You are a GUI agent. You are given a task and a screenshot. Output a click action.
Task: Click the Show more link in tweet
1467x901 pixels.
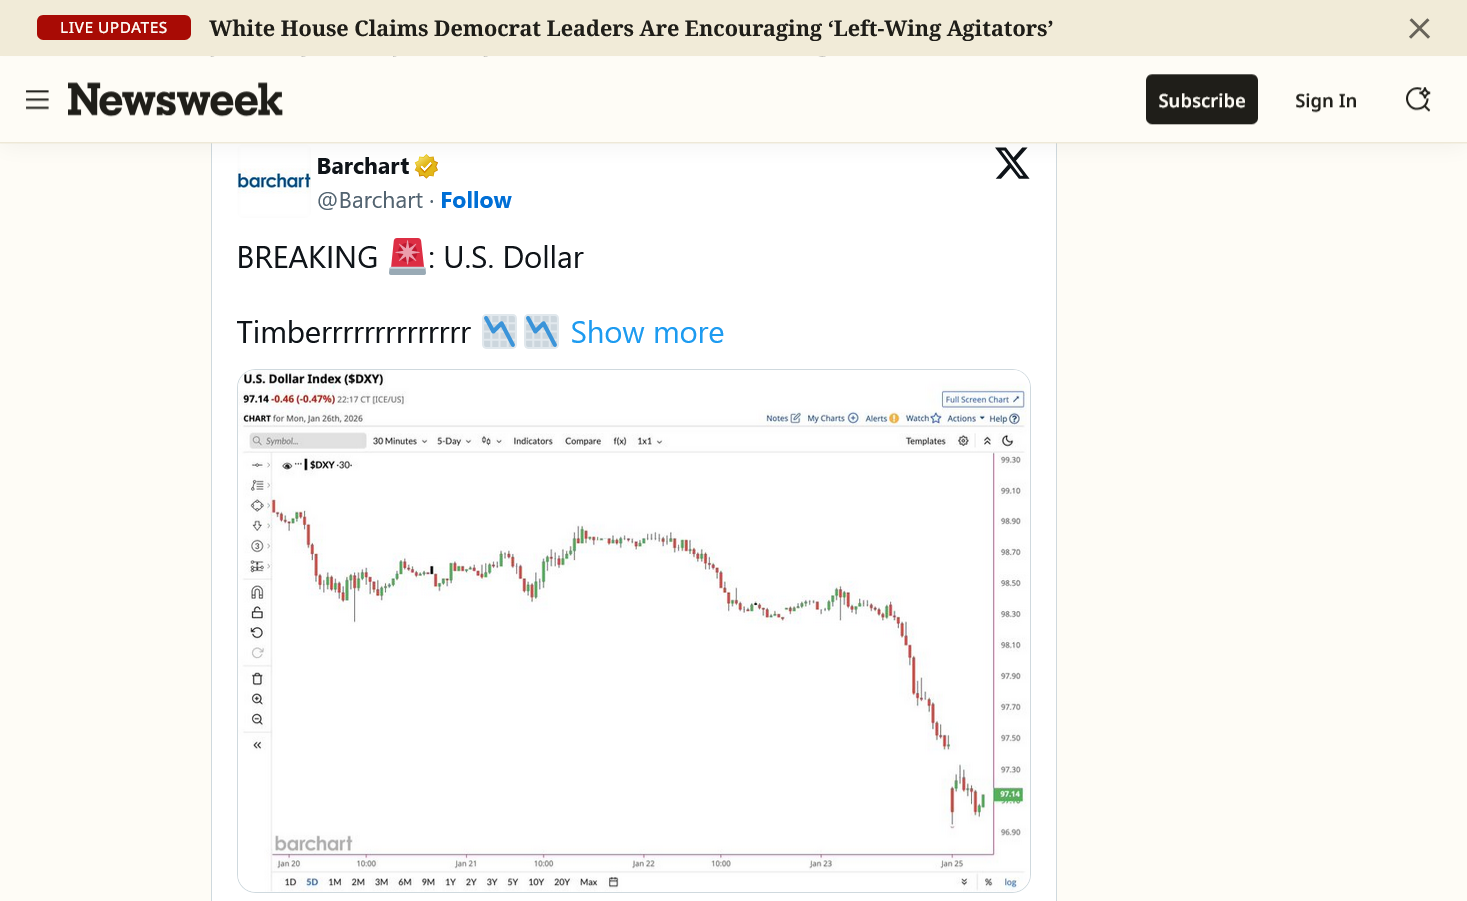(647, 333)
